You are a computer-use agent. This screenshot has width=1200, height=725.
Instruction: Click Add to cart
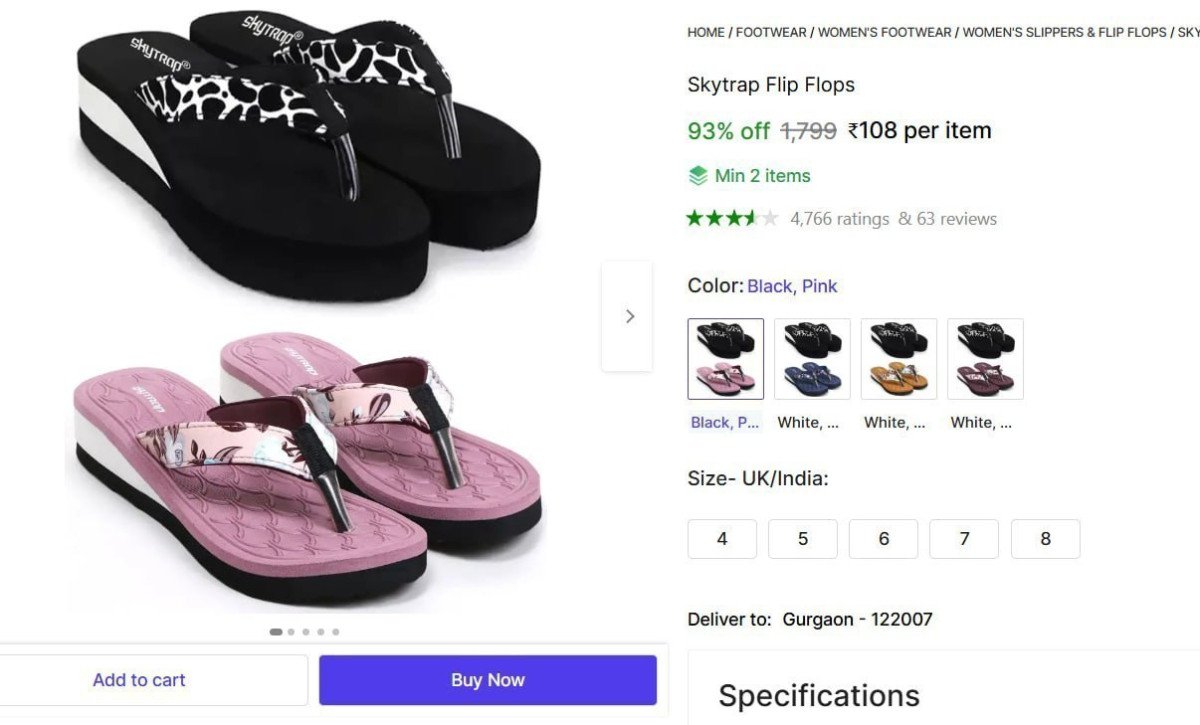coord(140,680)
